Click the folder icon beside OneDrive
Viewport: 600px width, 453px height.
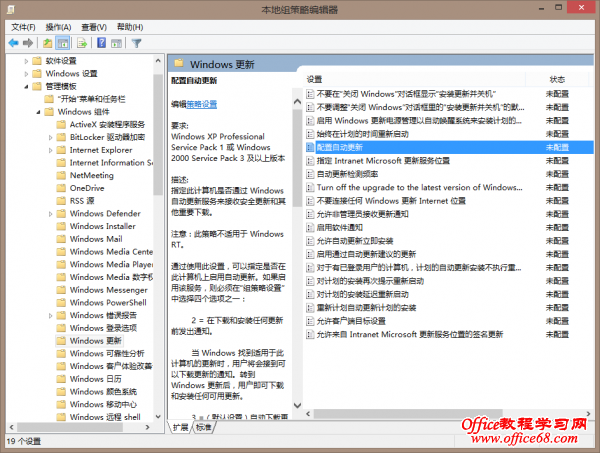[61, 188]
